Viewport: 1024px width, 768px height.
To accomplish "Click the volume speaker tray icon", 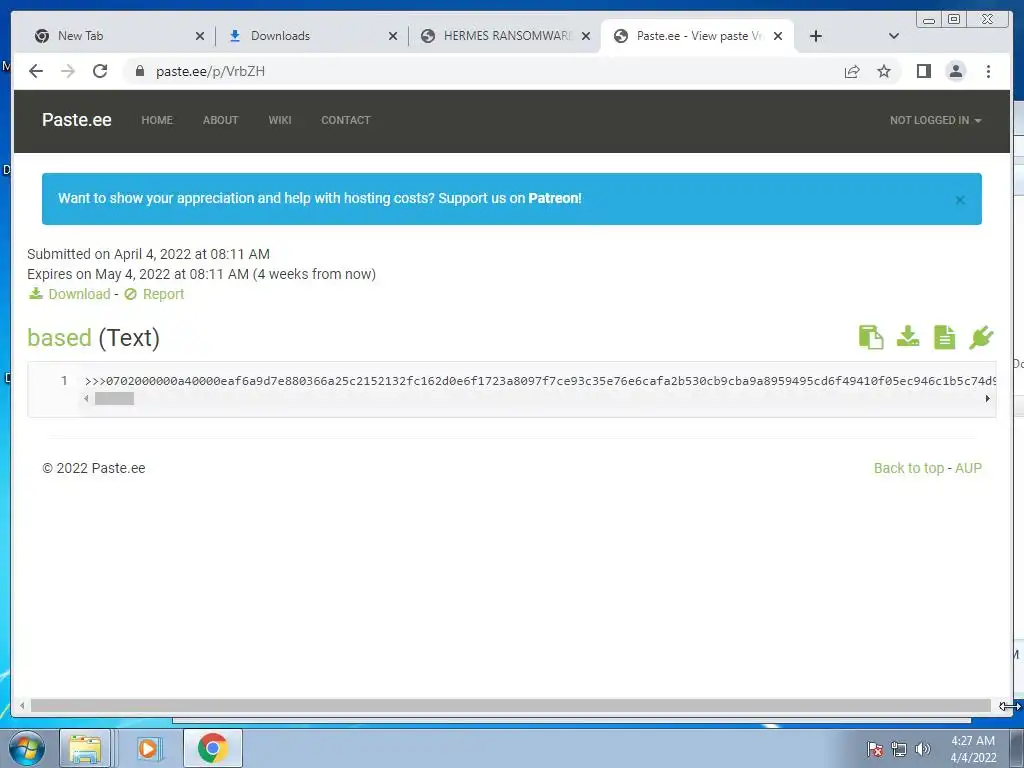I will (922, 749).
